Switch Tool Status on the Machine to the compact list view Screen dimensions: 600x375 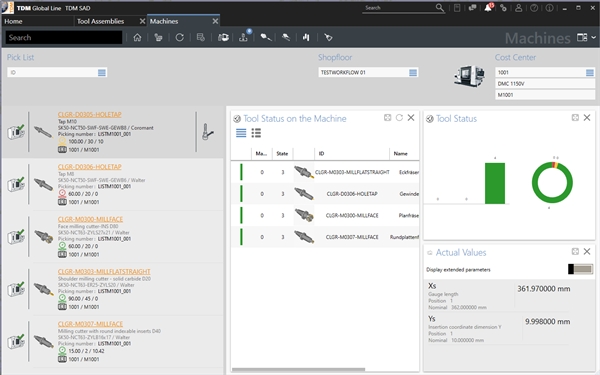241,133
